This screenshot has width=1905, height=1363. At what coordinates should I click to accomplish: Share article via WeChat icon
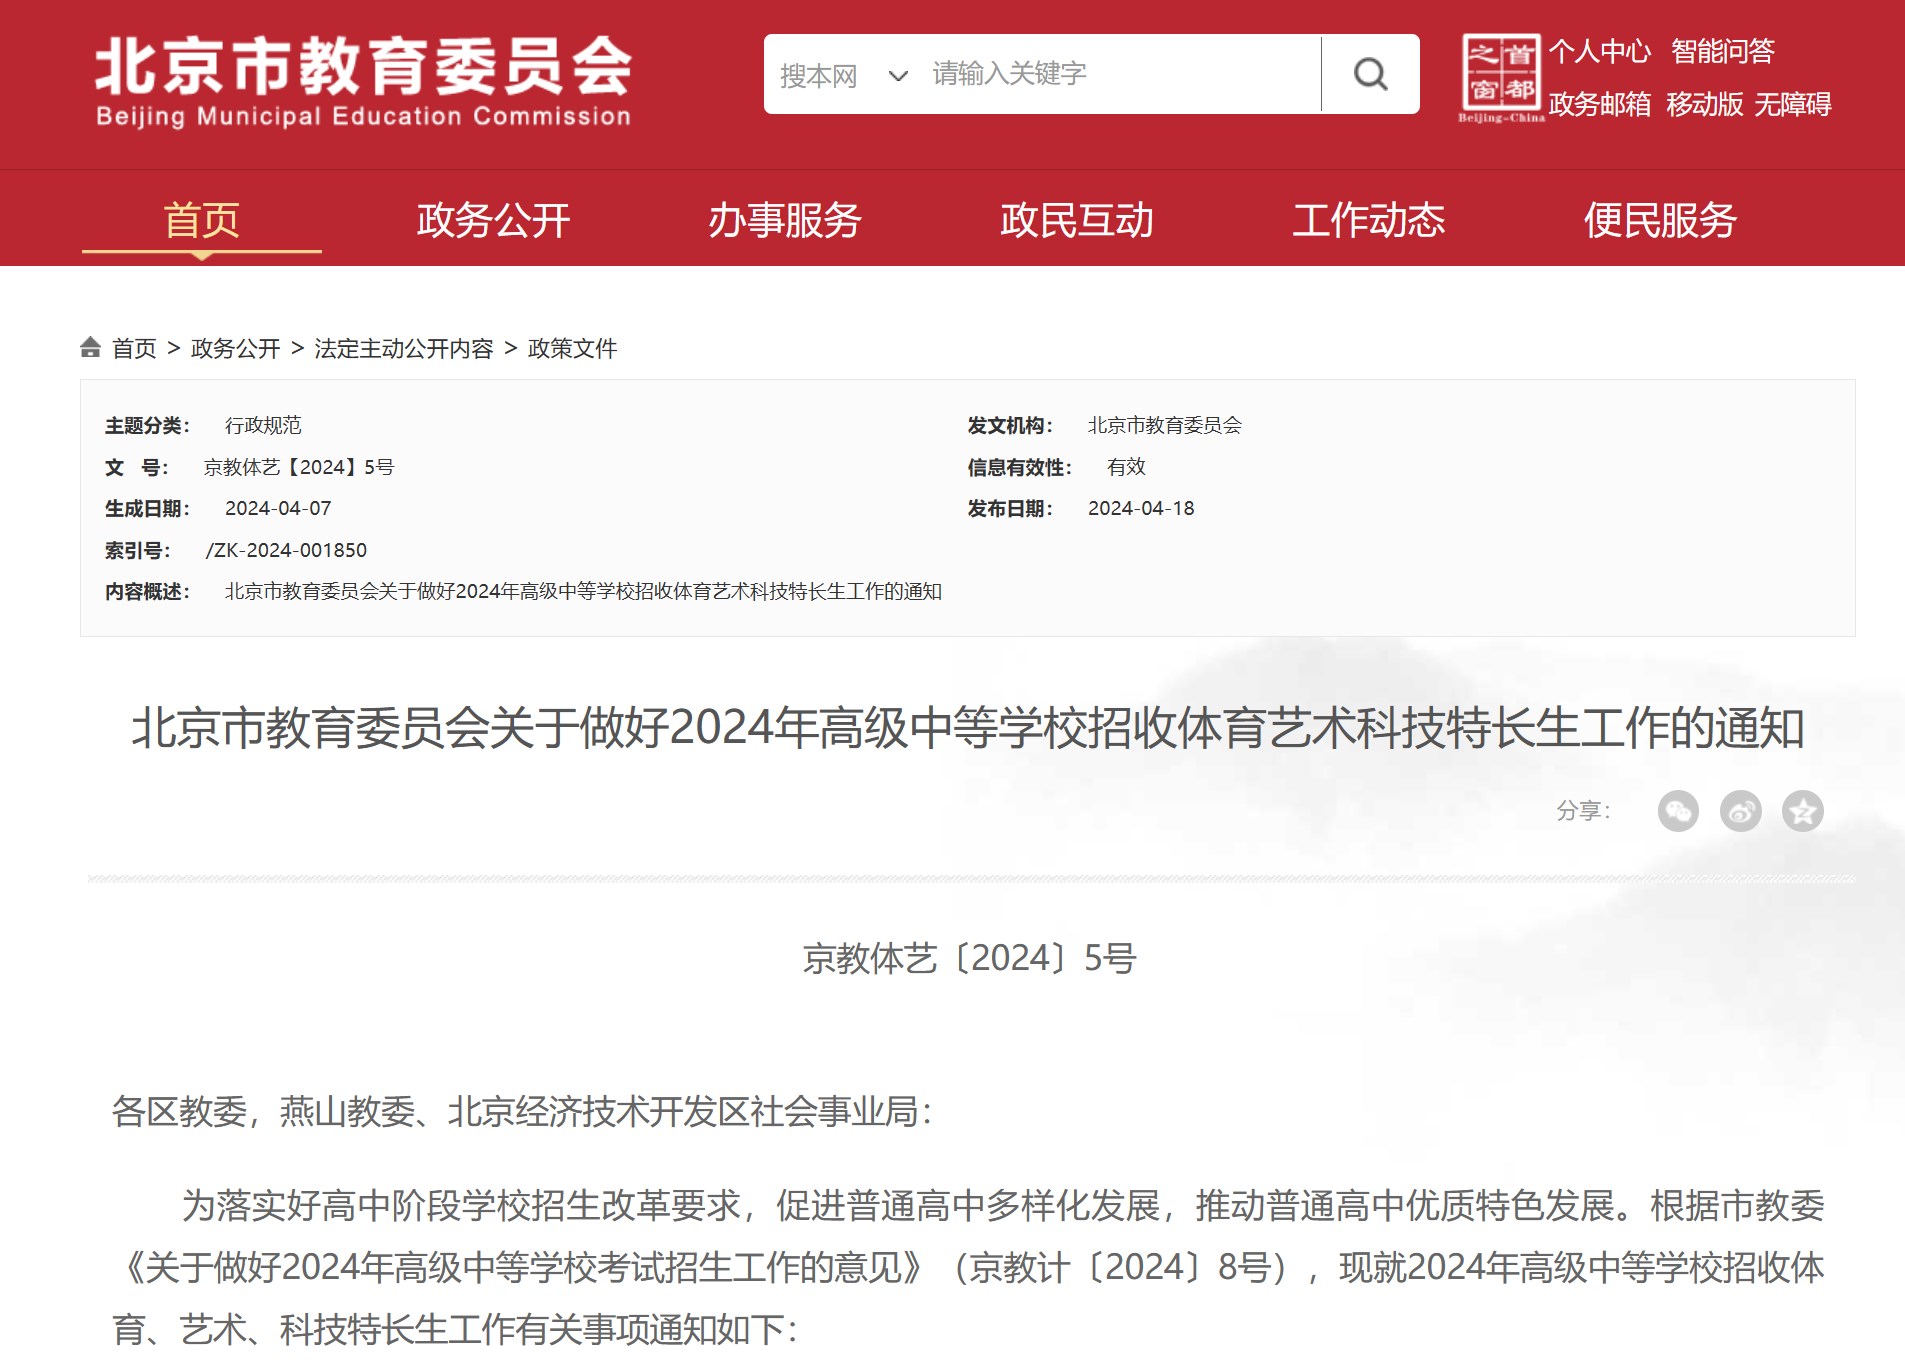pyautogui.click(x=1678, y=811)
